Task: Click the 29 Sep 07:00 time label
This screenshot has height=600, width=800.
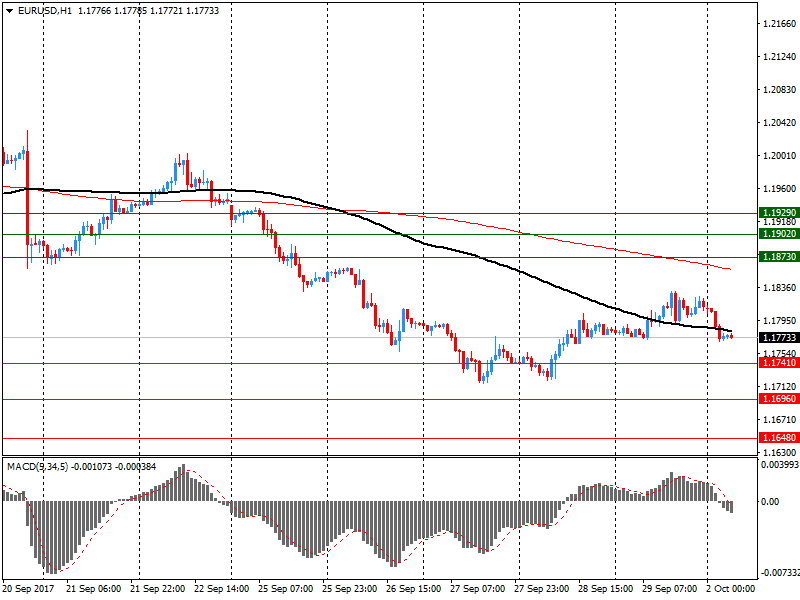Action: [669, 589]
